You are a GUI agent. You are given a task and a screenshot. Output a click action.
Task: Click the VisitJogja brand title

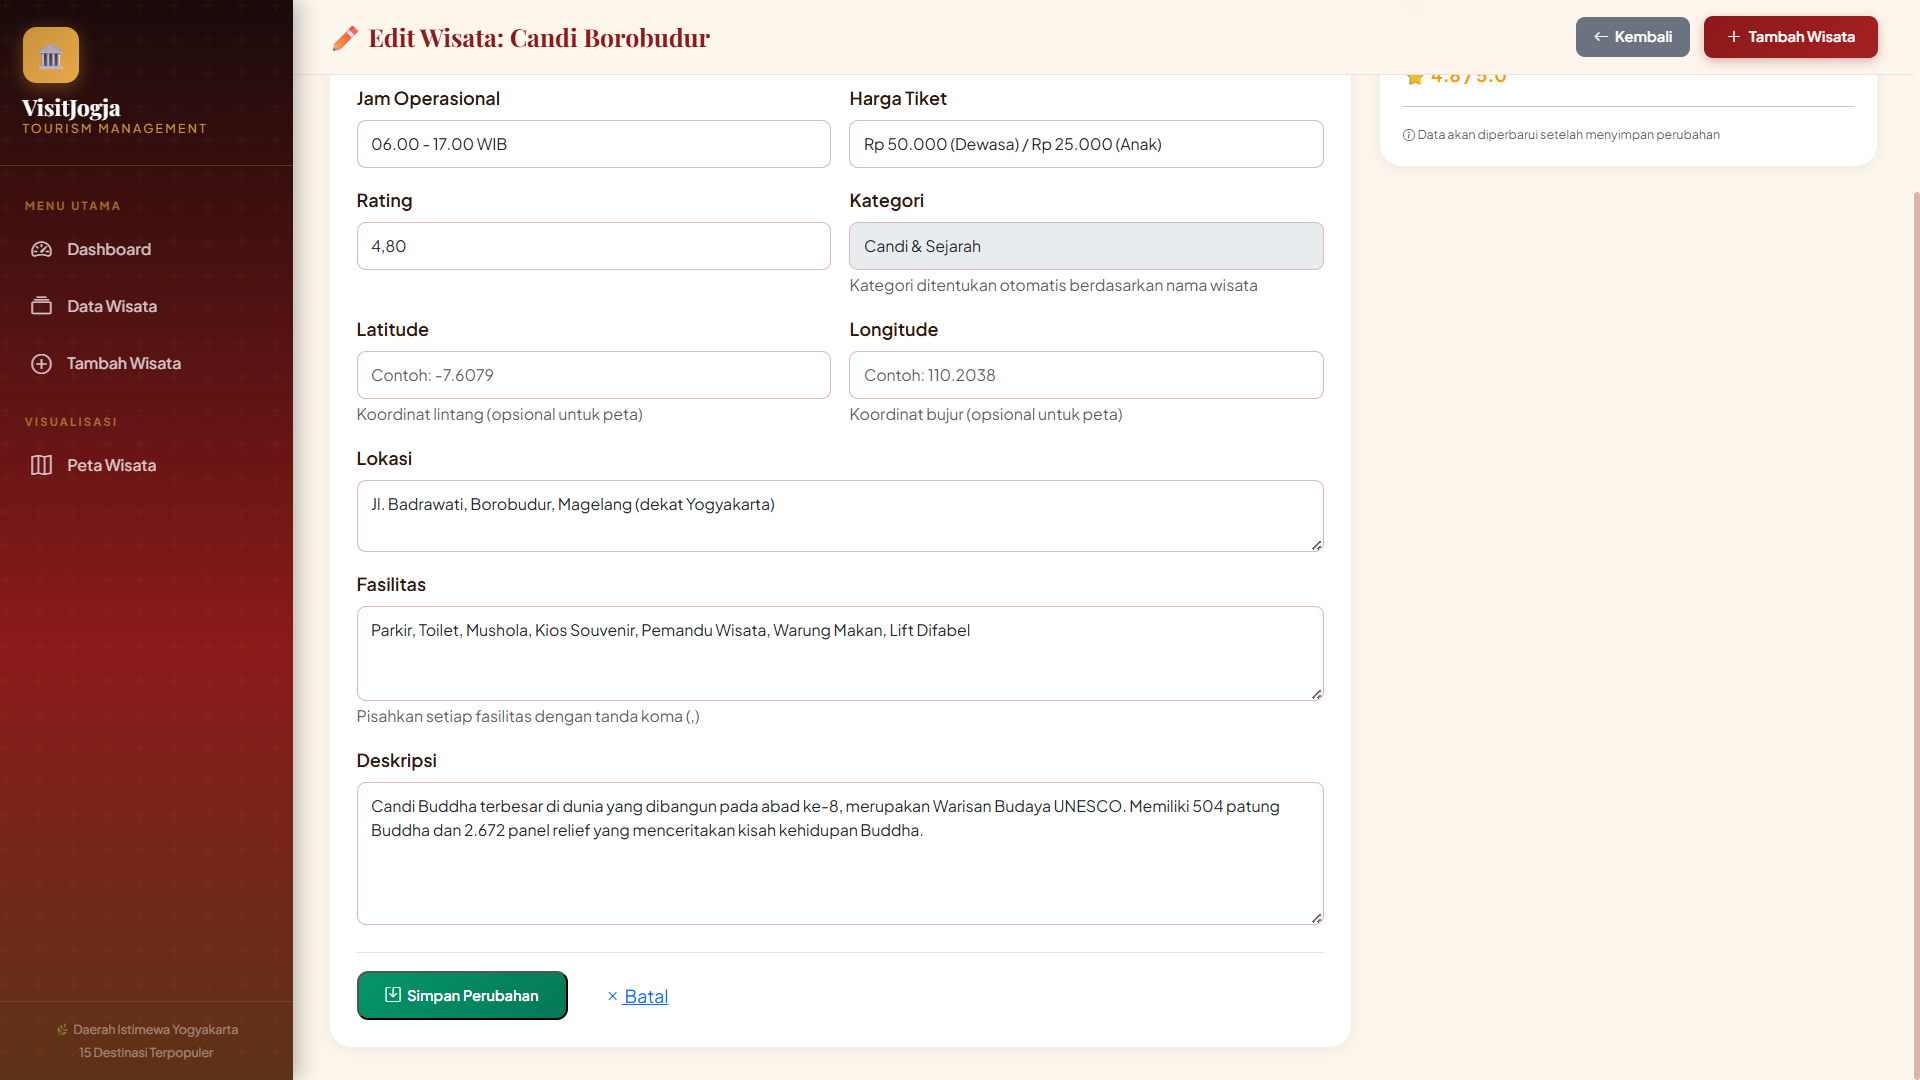71,108
